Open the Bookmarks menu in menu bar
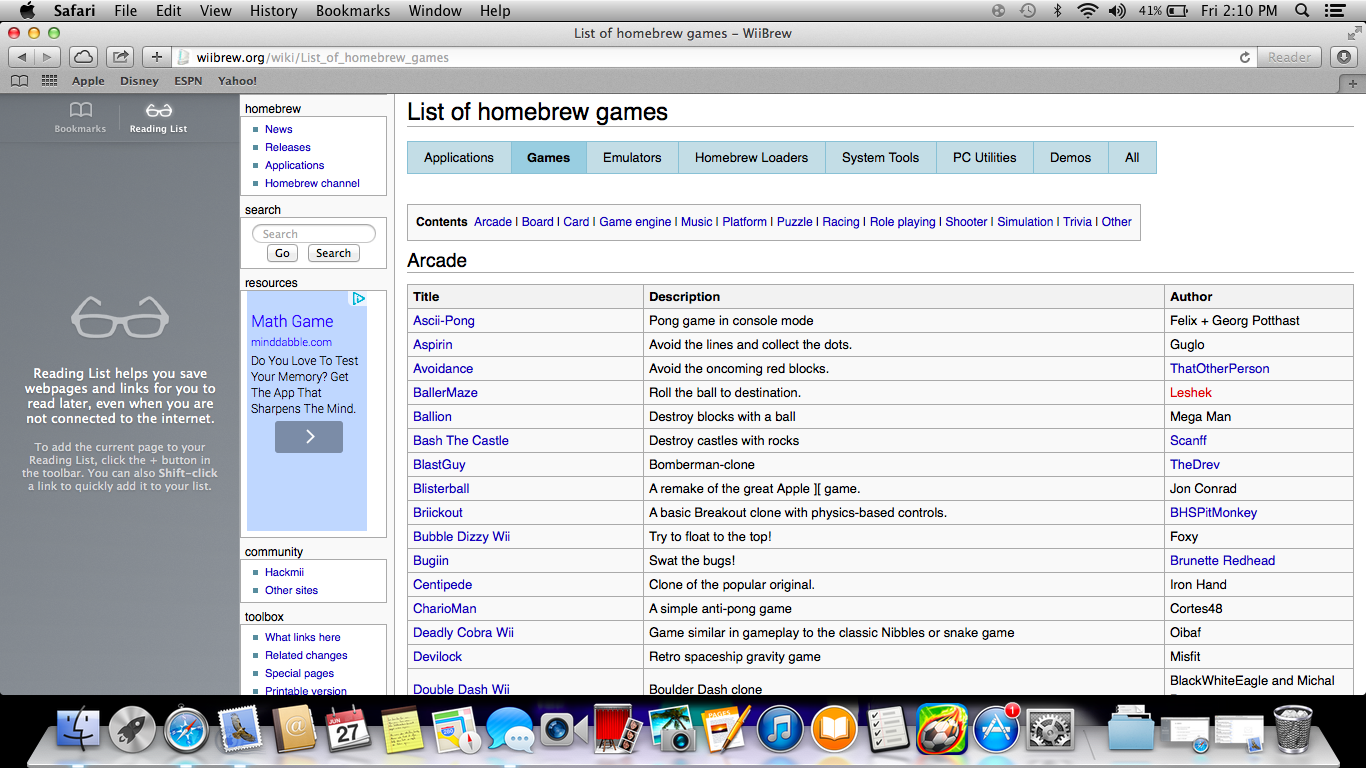 (353, 11)
